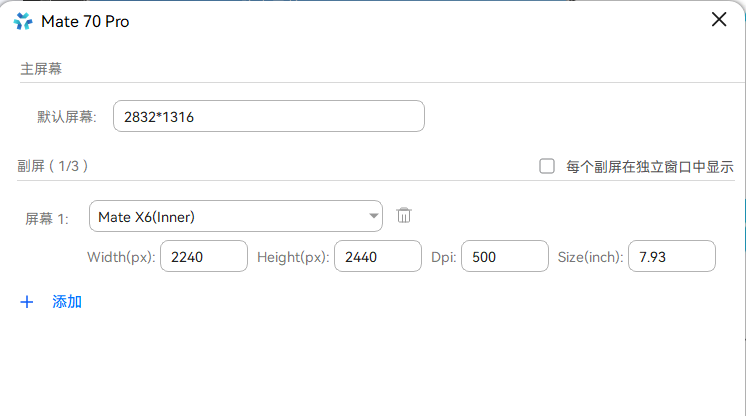The height and width of the screenshot is (416, 746).
Task: Click the 屏幕 1 label
Action: click(46, 217)
